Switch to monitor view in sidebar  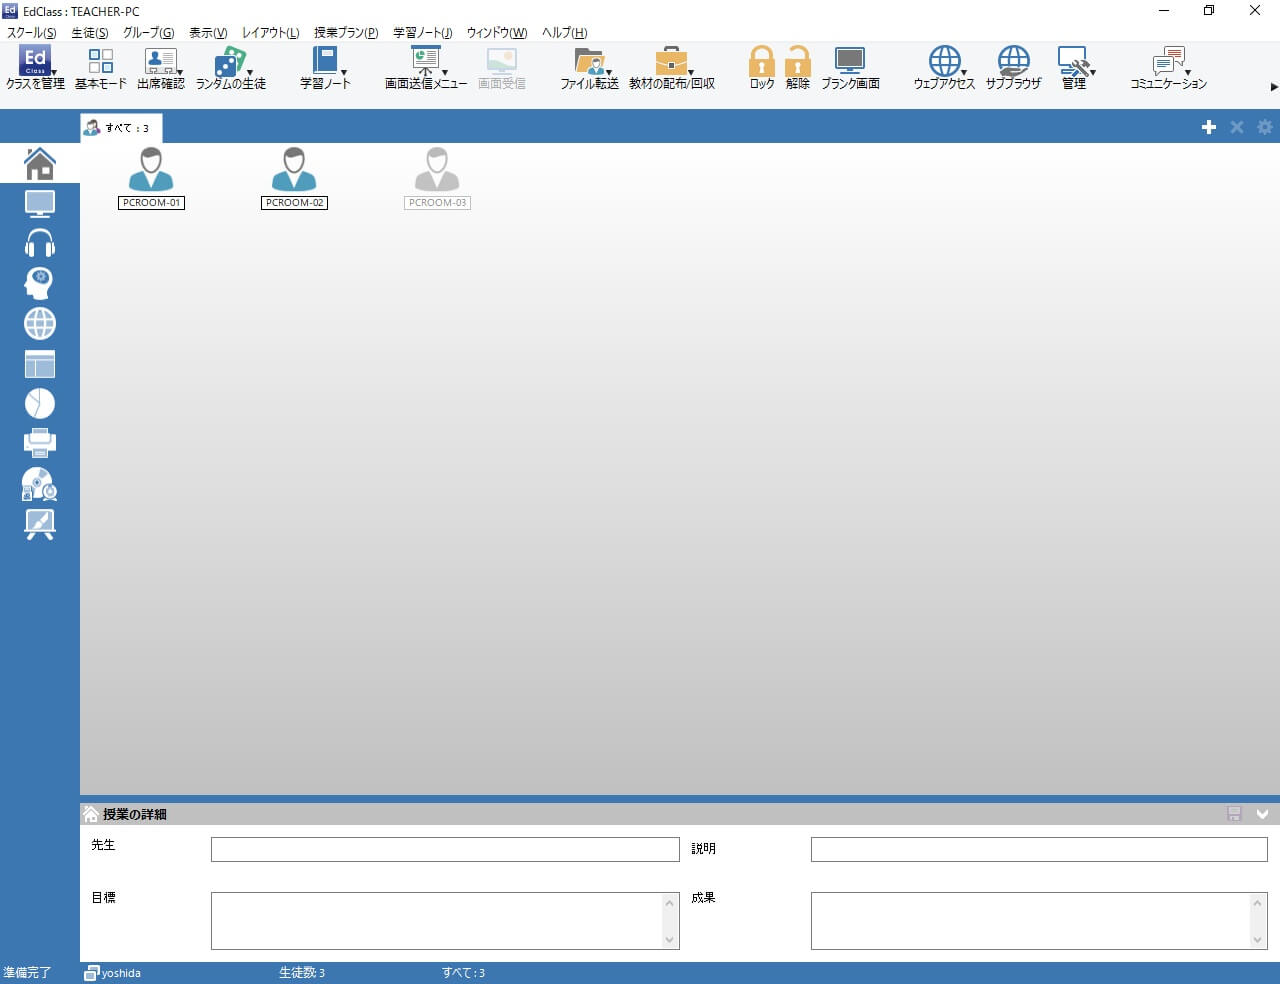point(40,204)
